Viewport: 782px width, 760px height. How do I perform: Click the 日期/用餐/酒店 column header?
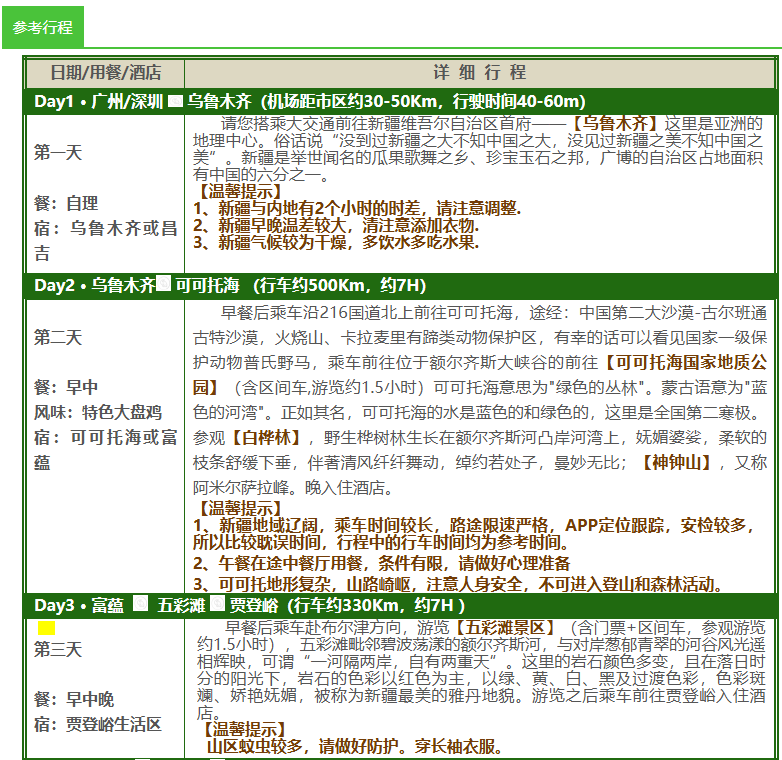pyautogui.click(x=106, y=73)
